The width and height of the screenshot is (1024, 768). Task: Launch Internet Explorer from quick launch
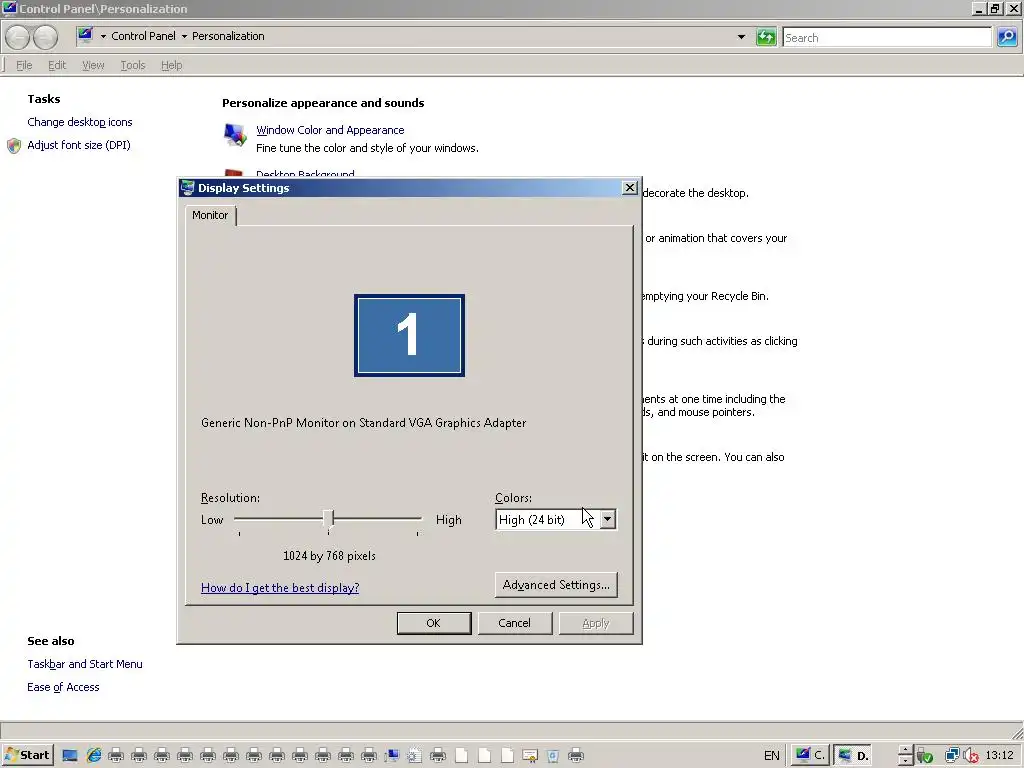(93, 756)
